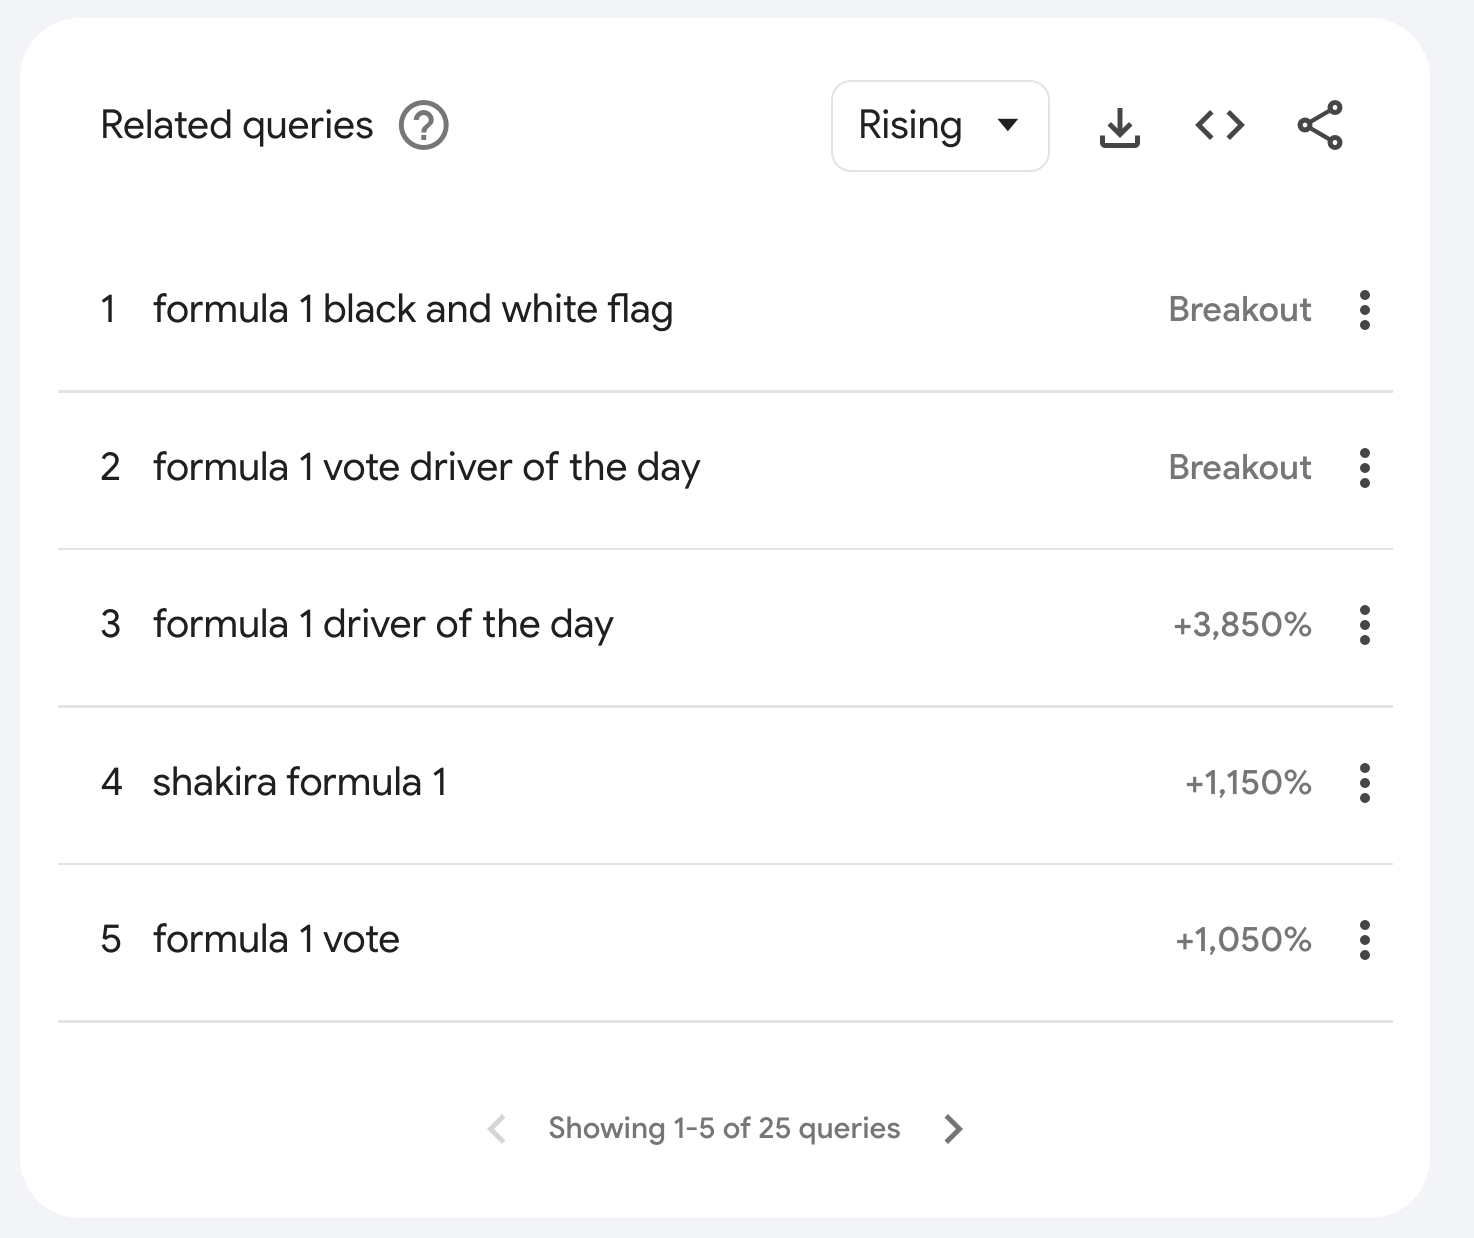Image resolution: width=1474 pixels, height=1238 pixels.
Task: Select formula 1 driver of the day query
Action: pyautogui.click(x=383, y=625)
